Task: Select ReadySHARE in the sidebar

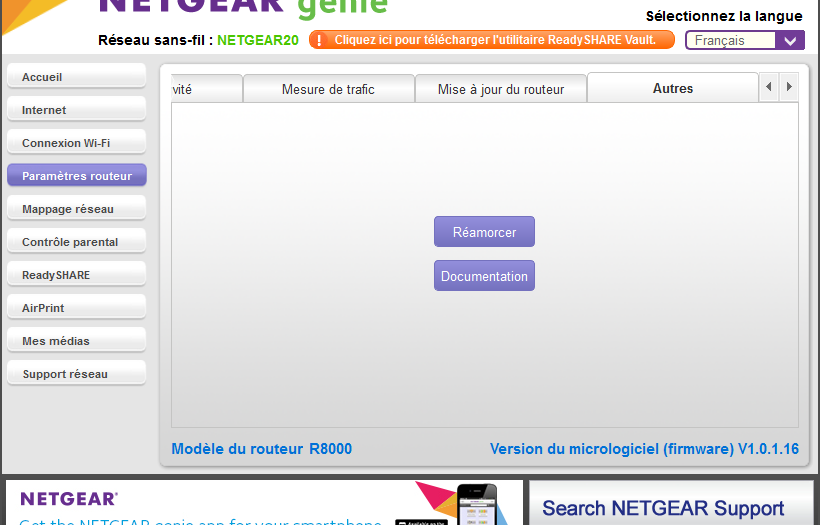Action: [76, 275]
